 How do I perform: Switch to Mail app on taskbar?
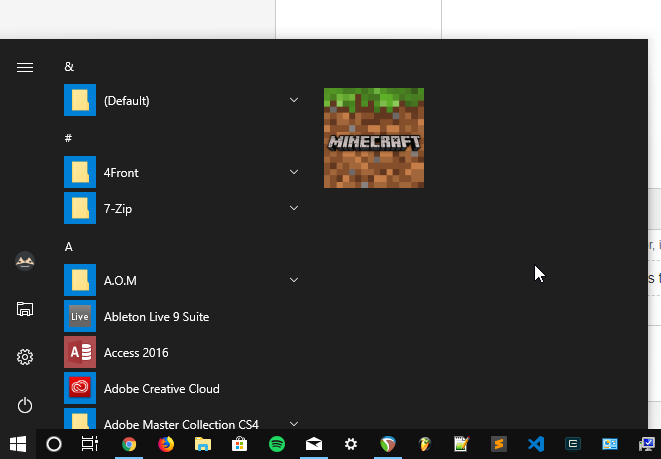pos(314,444)
